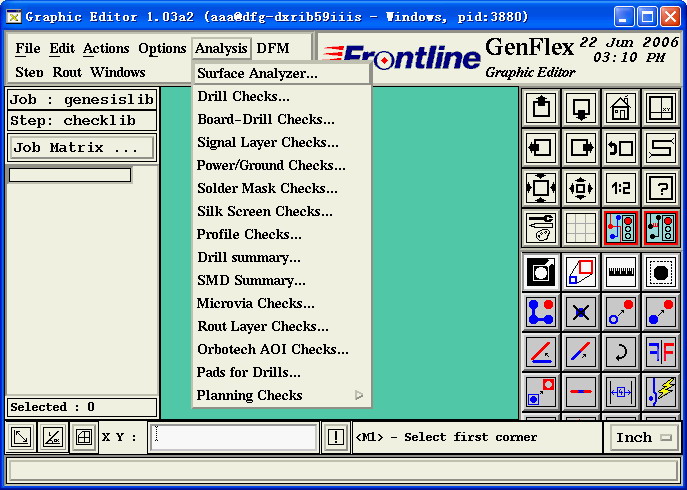Image resolution: width=687 pixels, height=490 pixels.
Task: Expand the Planning Checks submenu arrow
Action: (359, 395)
